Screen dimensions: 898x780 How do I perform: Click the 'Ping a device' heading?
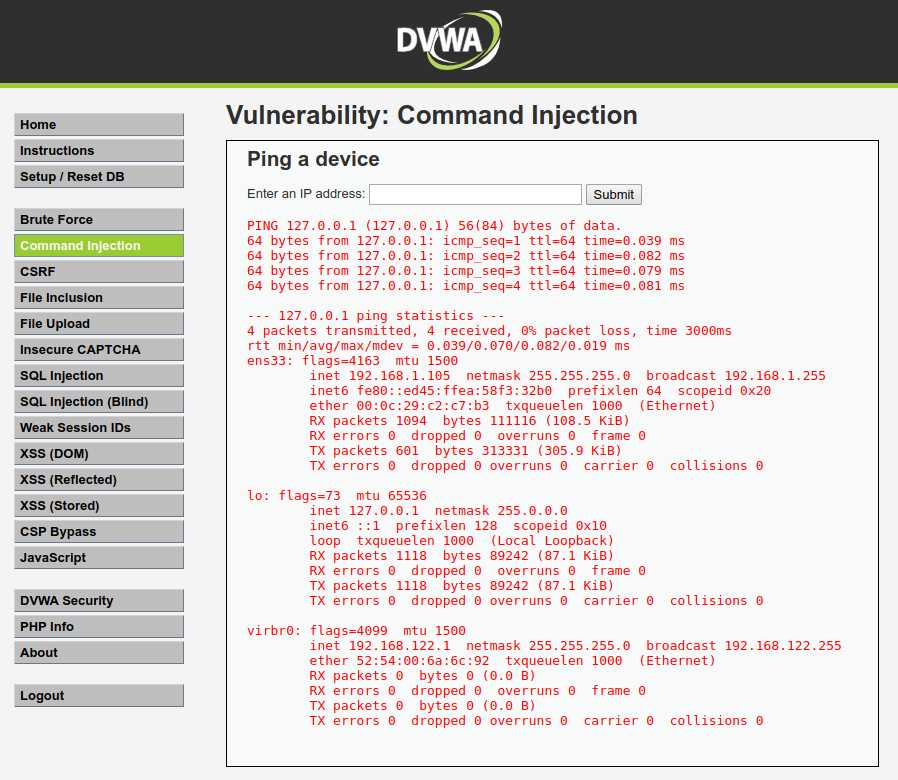pos(313,159)
